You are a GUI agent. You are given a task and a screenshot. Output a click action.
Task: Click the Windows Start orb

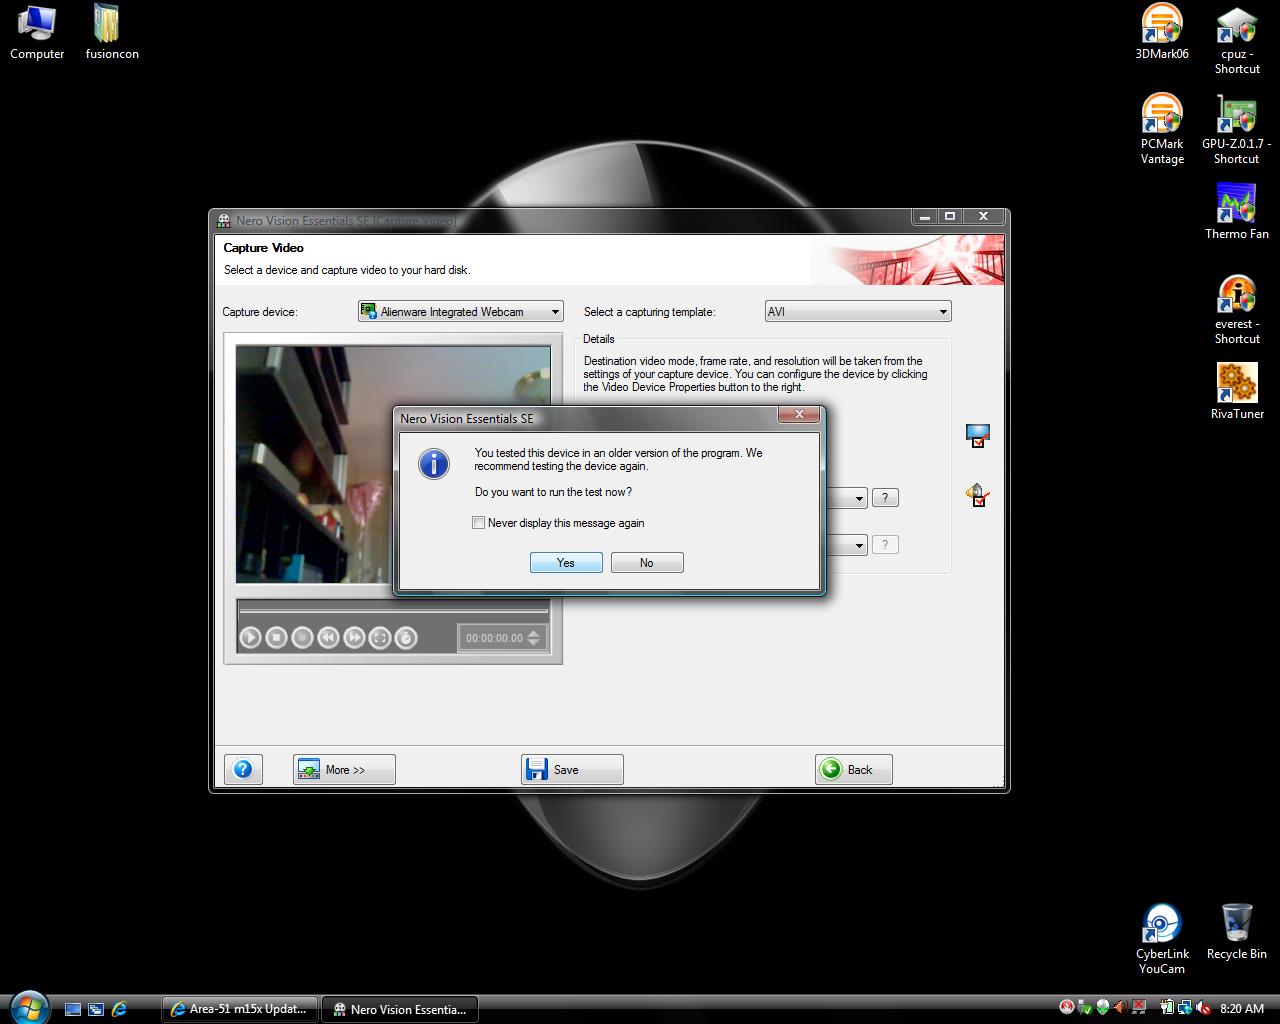[x=28, y=1006]
